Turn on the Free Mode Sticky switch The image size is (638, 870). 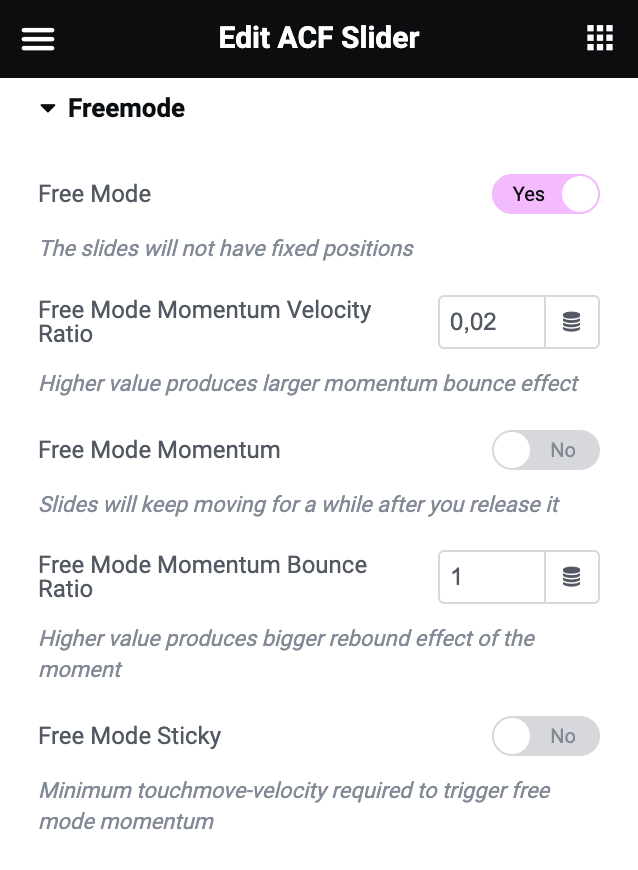pos(546,736)
